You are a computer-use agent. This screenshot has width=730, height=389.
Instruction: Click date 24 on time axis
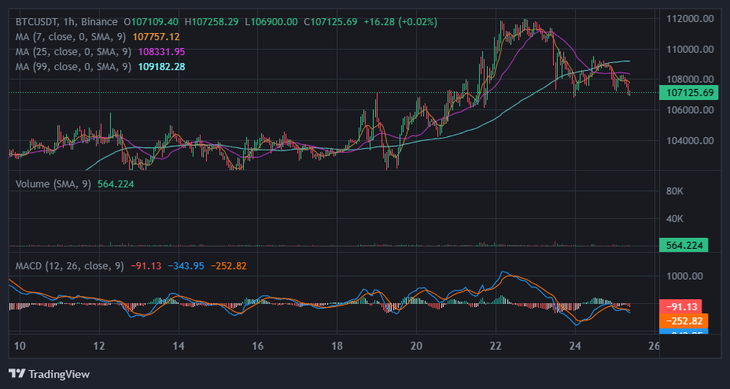(575, 346)
